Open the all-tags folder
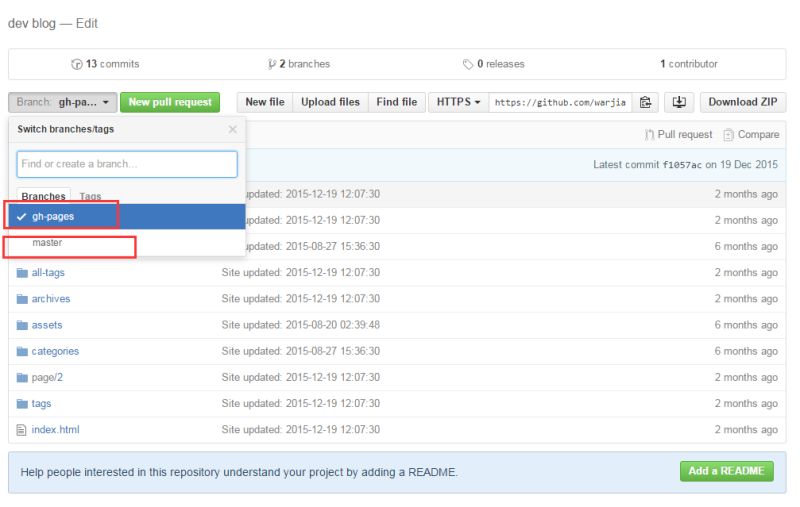Image resolution: width=800 pixels, height=507 pixels. pos(48,272)
